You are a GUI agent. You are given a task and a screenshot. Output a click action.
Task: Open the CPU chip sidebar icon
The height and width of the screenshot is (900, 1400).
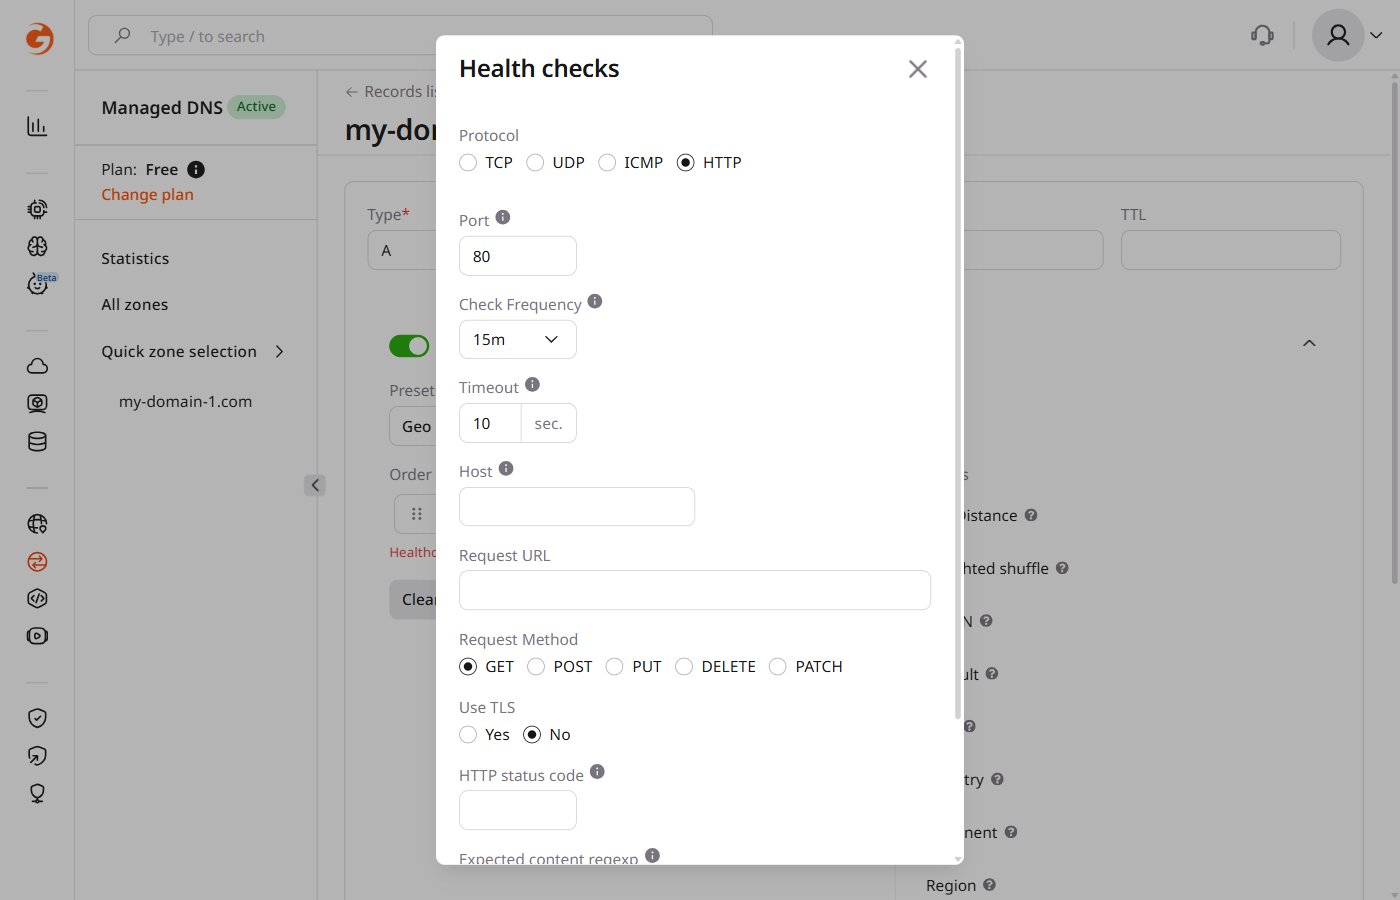pos(37,209)
